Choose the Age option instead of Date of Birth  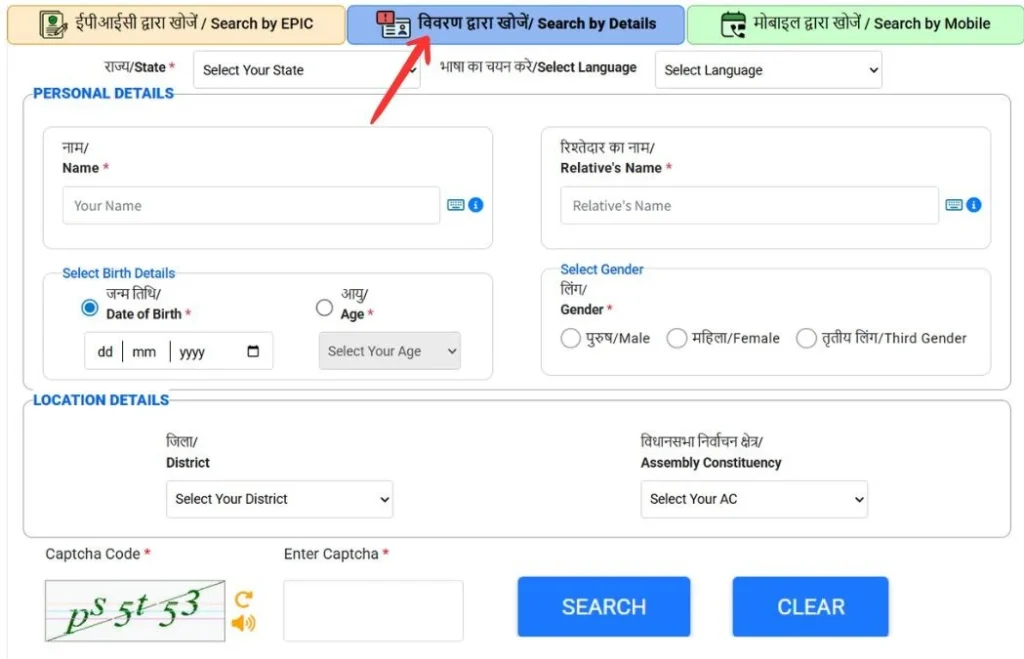click(x=324, y=308)
